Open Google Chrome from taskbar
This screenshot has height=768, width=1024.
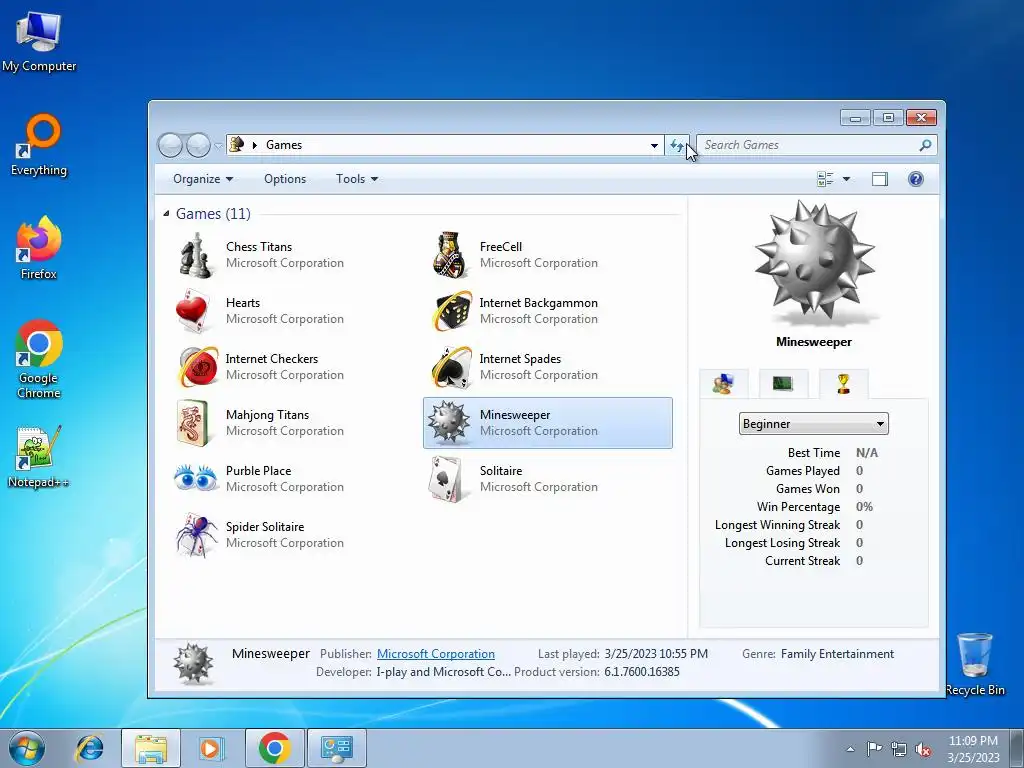coord(274,748)
